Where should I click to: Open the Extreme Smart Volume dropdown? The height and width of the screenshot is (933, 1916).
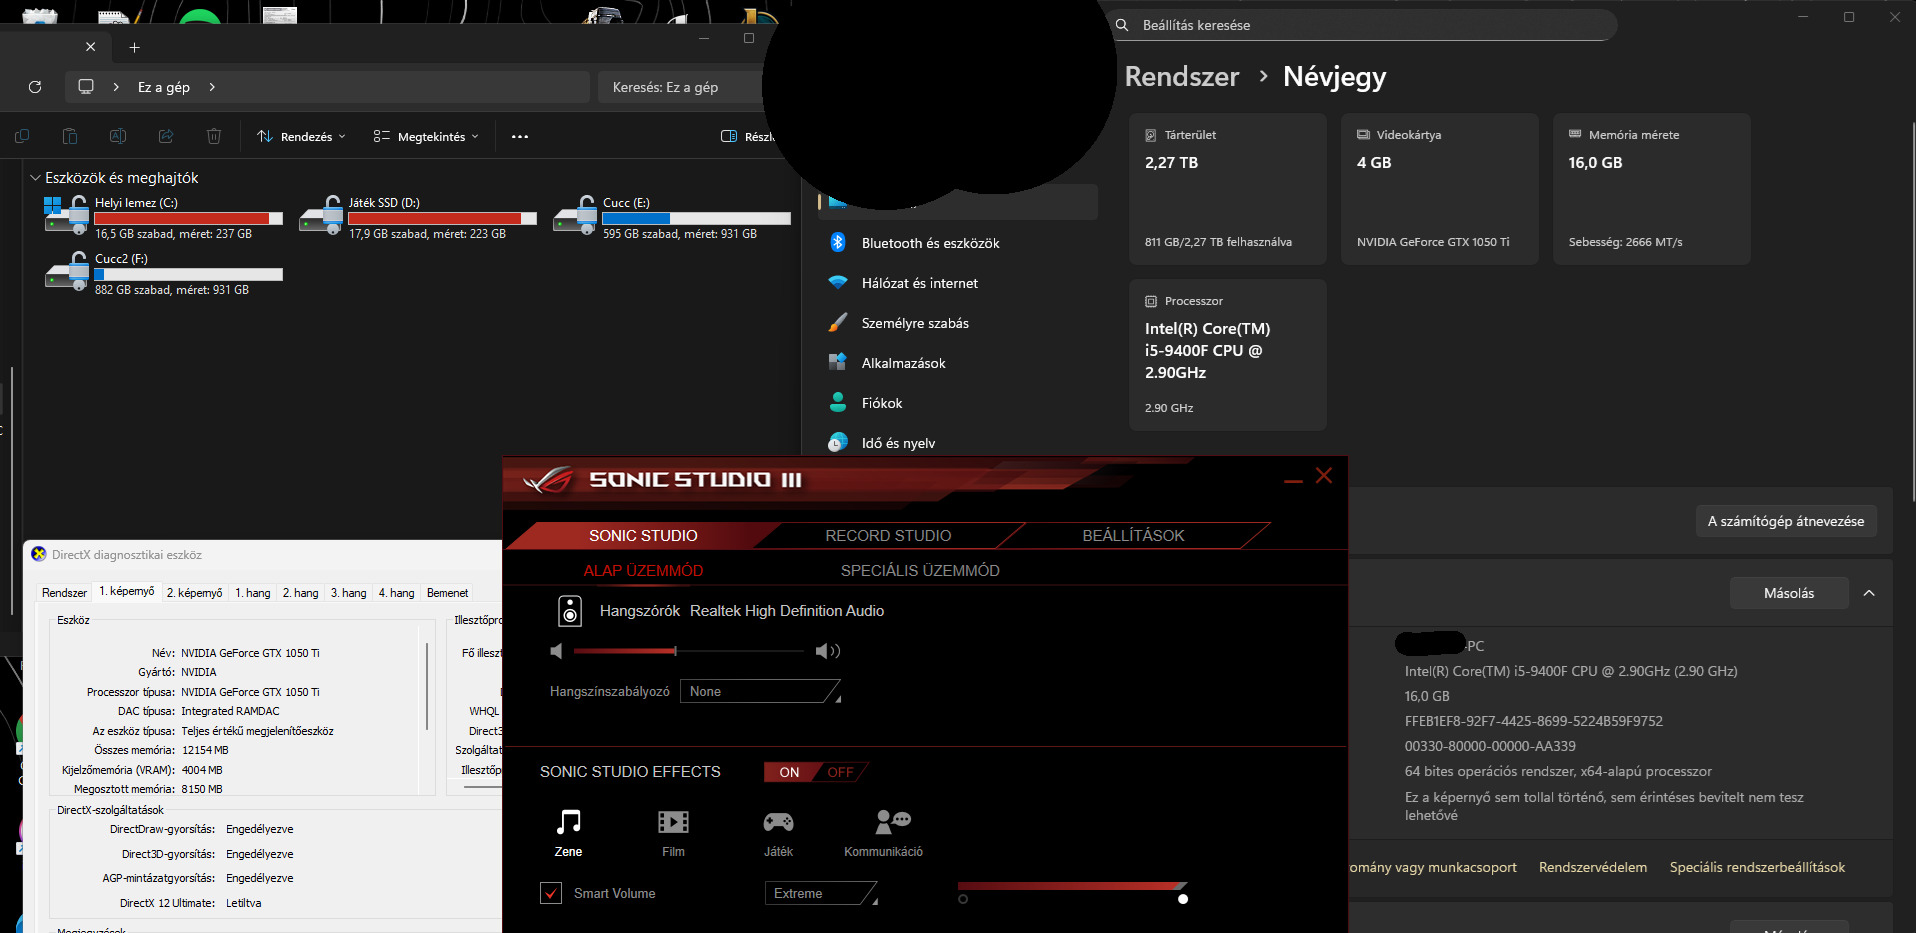(x=821, y=893)
